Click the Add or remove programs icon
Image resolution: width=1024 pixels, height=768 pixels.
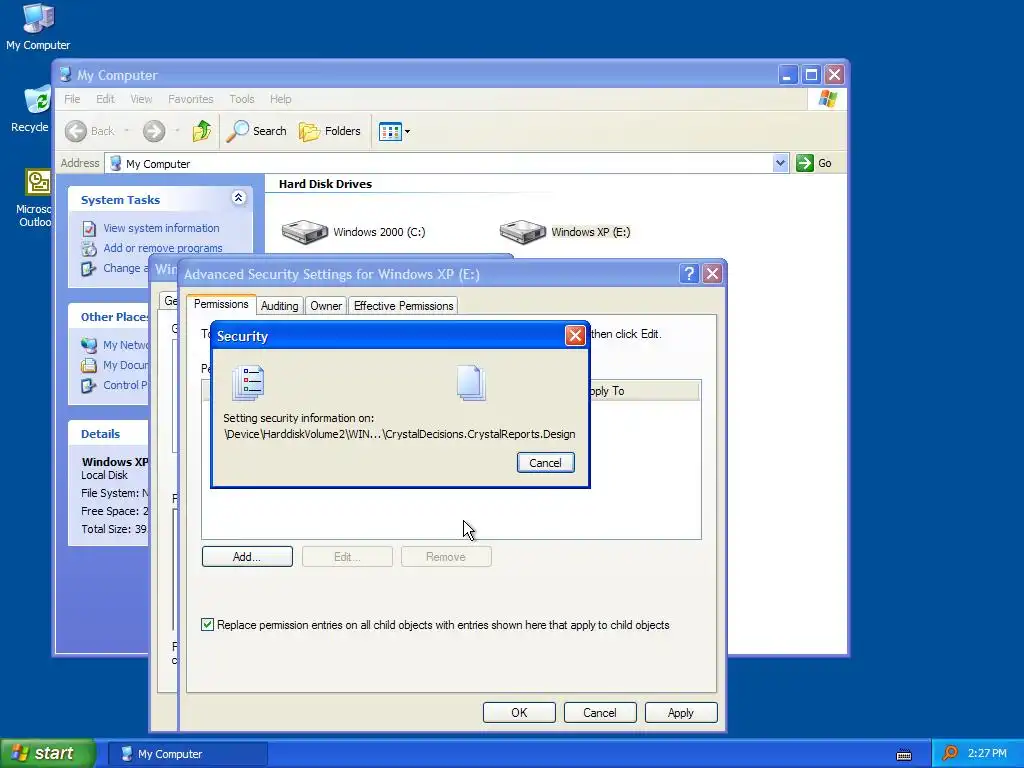click(89, 249)
